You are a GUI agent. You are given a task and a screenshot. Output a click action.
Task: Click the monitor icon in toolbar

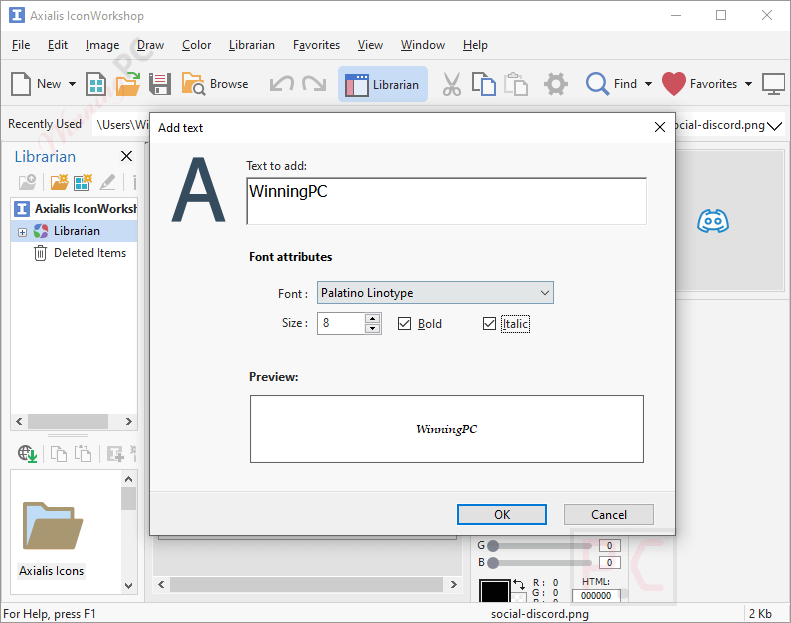point(773,84)
